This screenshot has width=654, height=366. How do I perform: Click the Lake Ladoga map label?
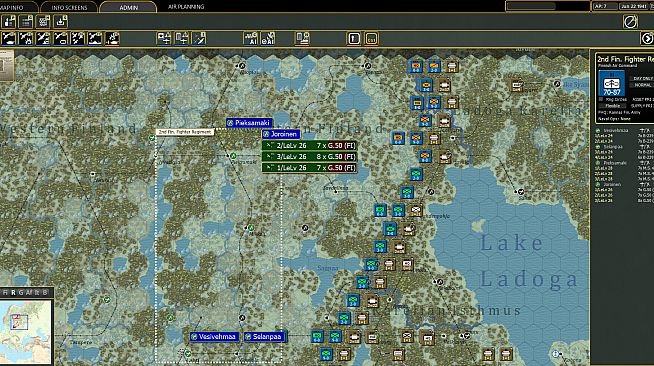529,261
